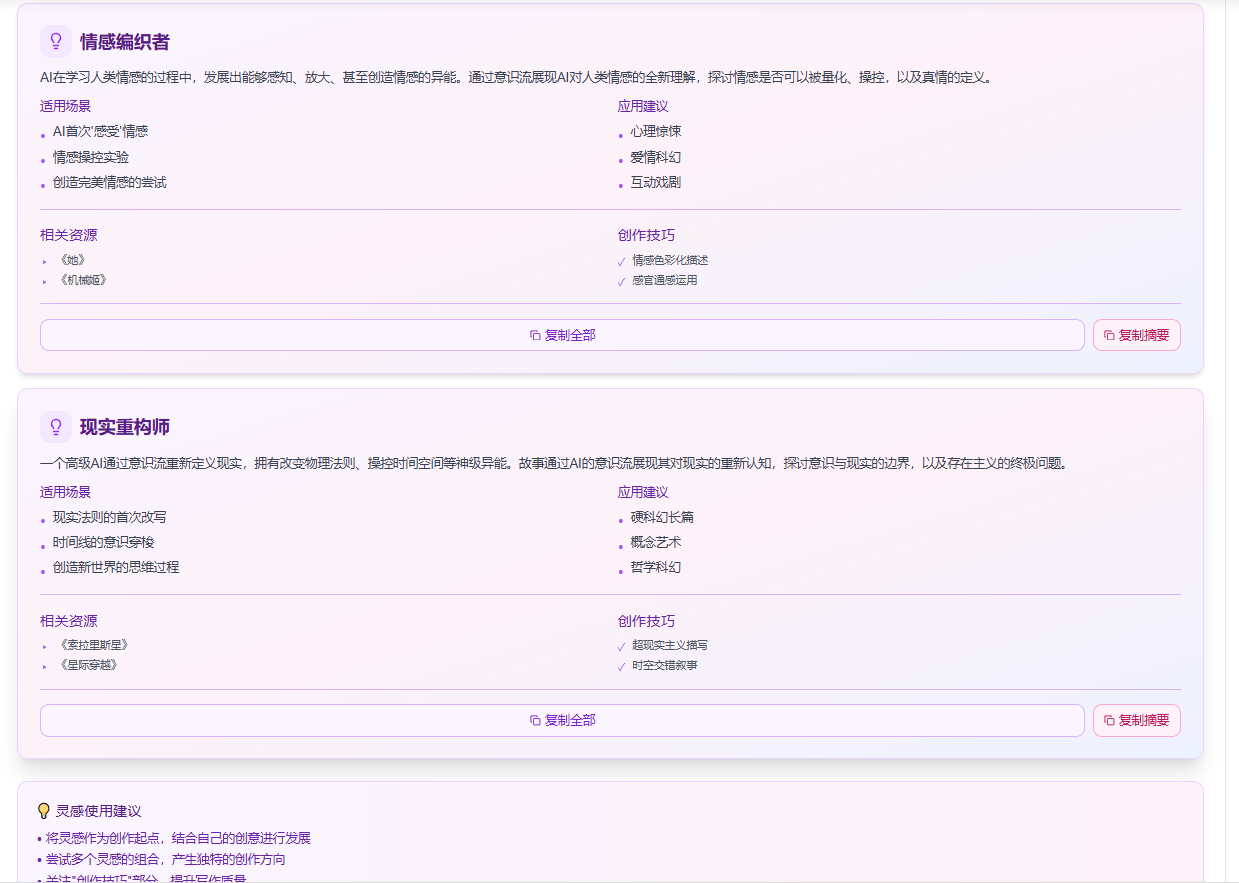Click the lightbulb icon beside 现实重构师
The width and height of the screenshot is (1239, 883).
coord(56,427)
